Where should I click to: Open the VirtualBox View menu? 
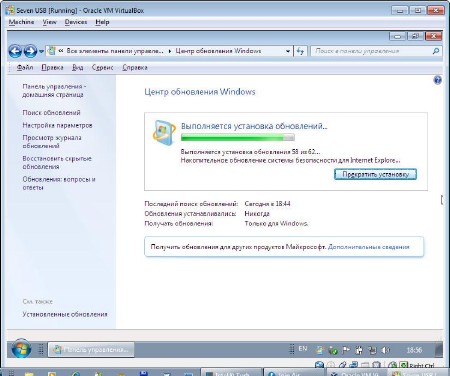(x=49, y=22)
